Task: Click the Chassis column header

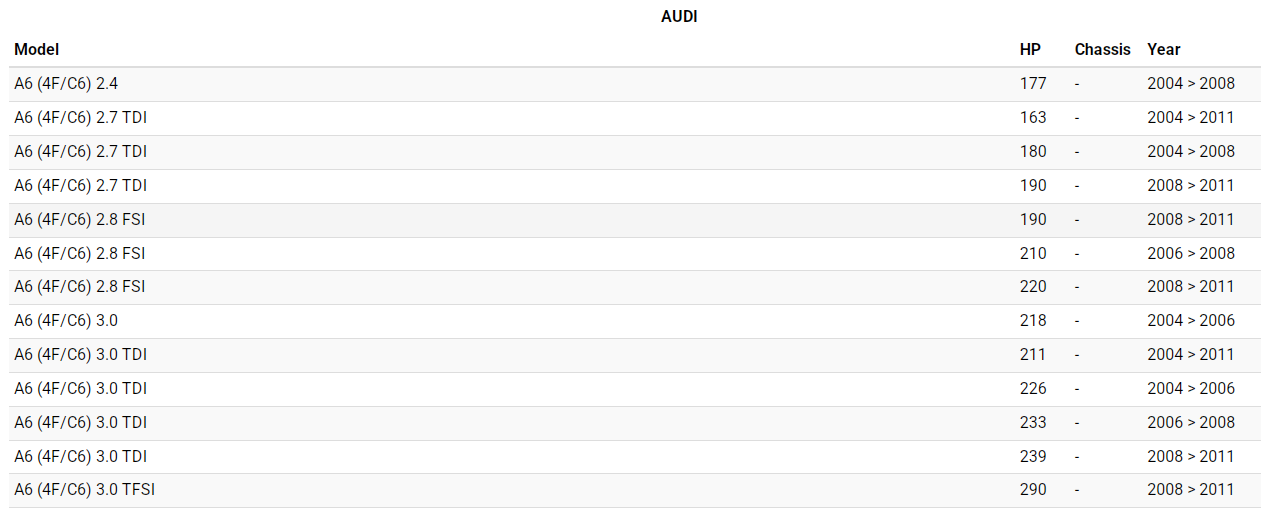Action: 1102,49
